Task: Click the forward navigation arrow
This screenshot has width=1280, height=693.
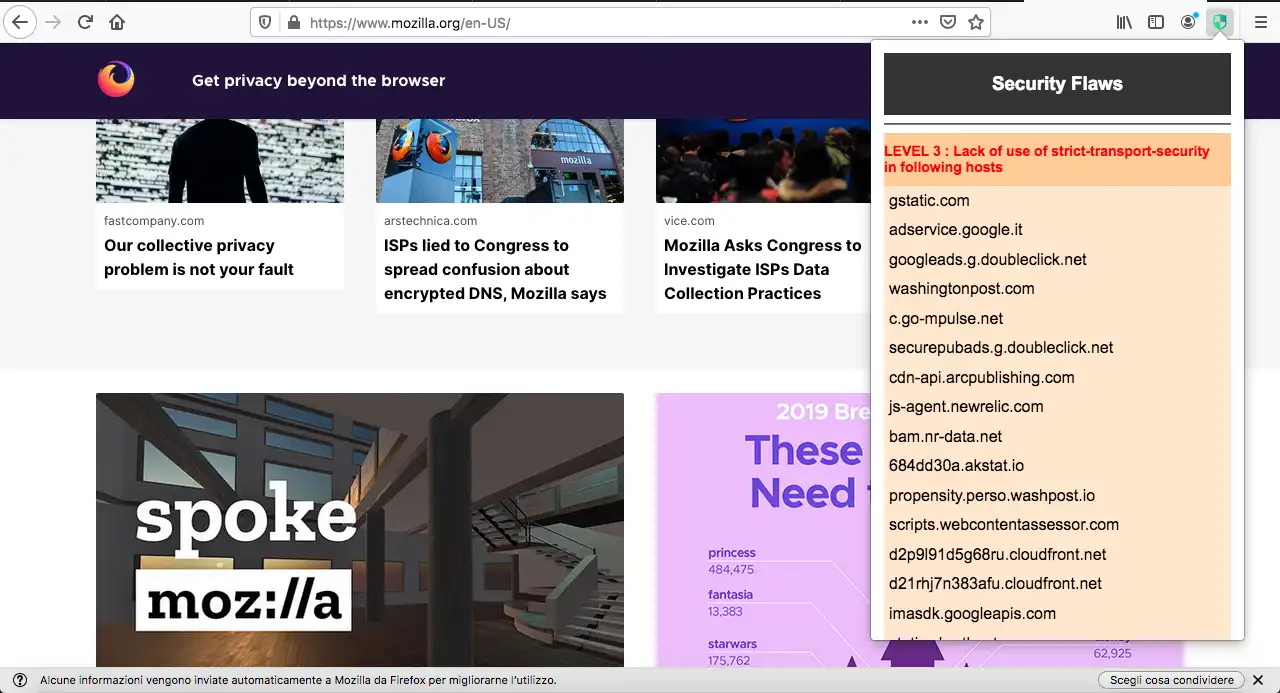Action: [53, 22]
